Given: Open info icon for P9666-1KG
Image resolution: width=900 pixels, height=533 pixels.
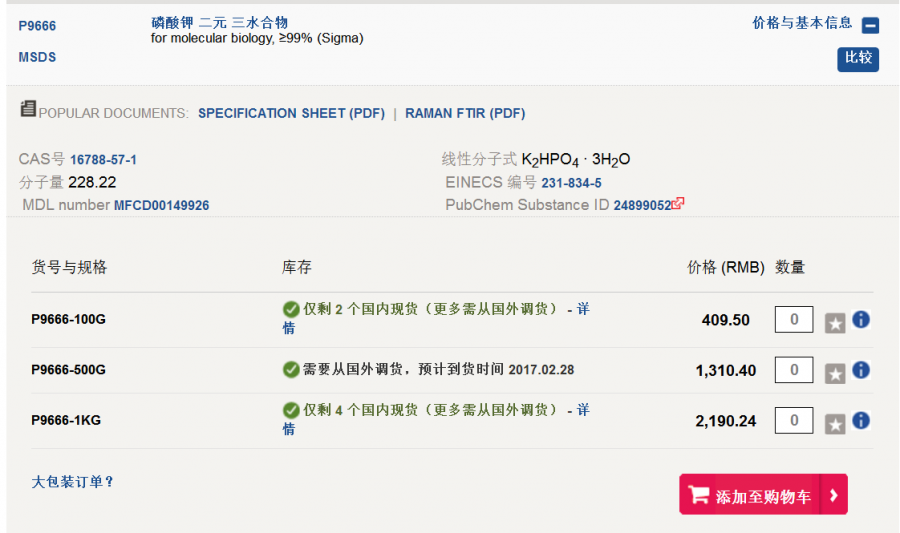Looking at the screenshot, I should tap(861, 420).
